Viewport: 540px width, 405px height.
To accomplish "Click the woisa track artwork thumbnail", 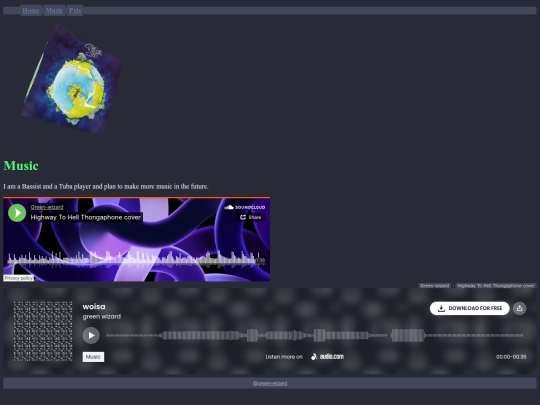I will 43,331.
